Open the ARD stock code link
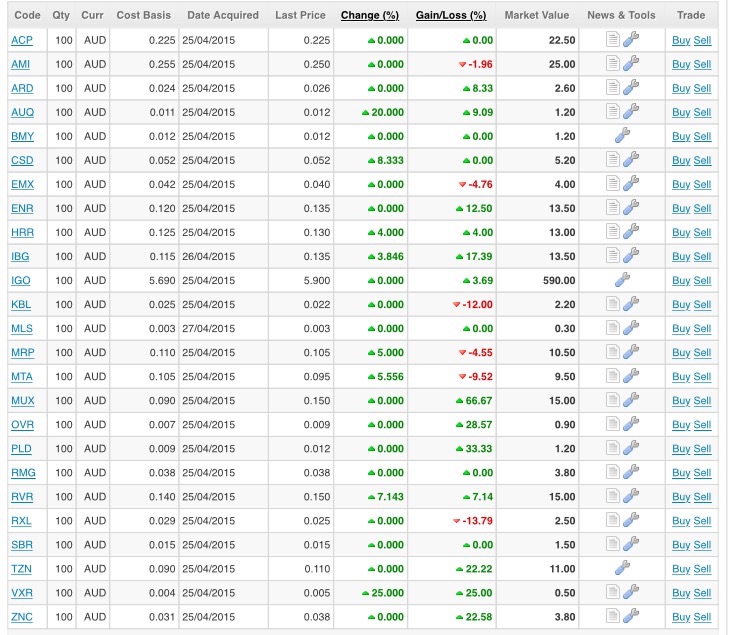The height and width of the screenshot is (635, 730). point(22,88)
